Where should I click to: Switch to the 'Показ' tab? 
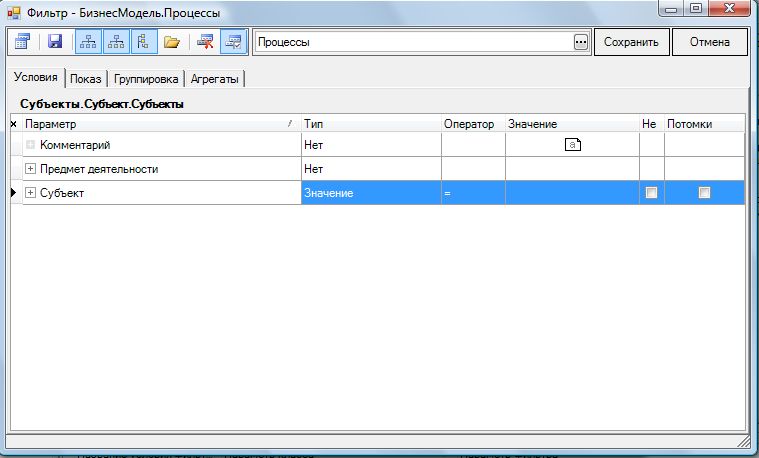pyautogui.click(x=86, y=79)
